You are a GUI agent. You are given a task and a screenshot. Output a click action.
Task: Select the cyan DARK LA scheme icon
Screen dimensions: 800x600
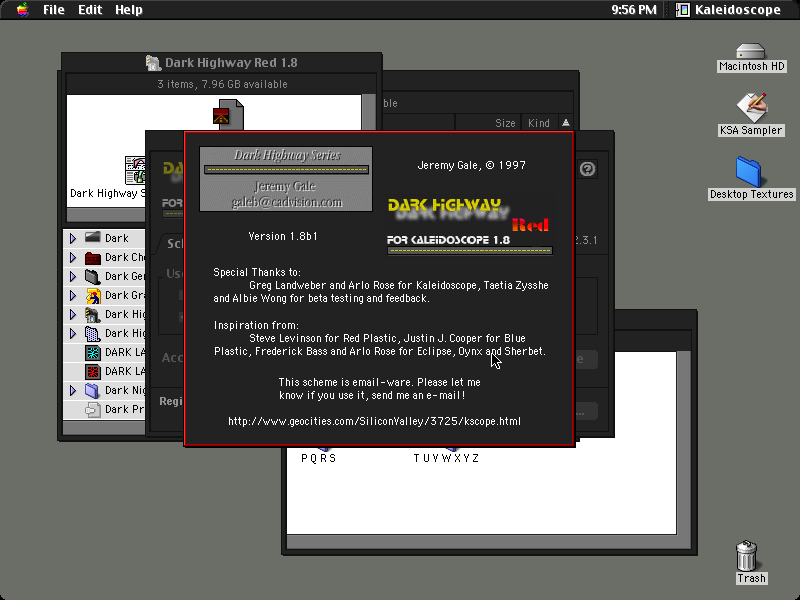coord(92,352)
